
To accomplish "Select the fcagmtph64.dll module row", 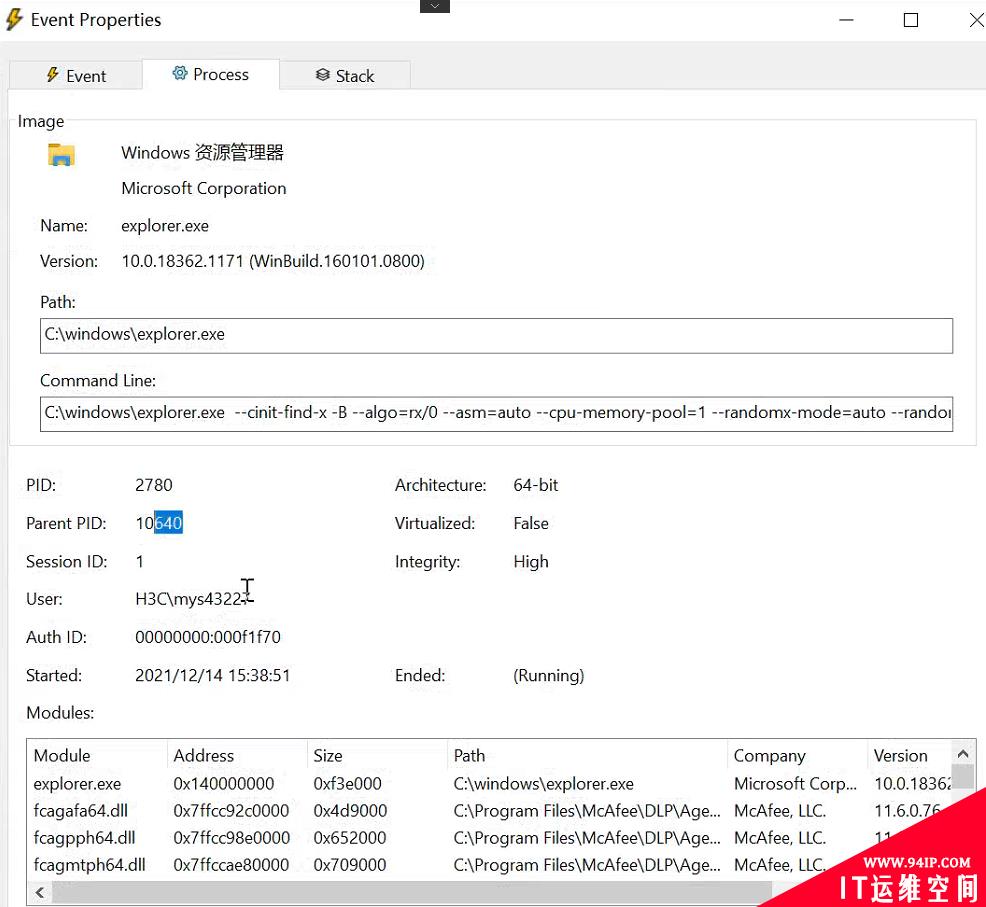I will (490, 865).
